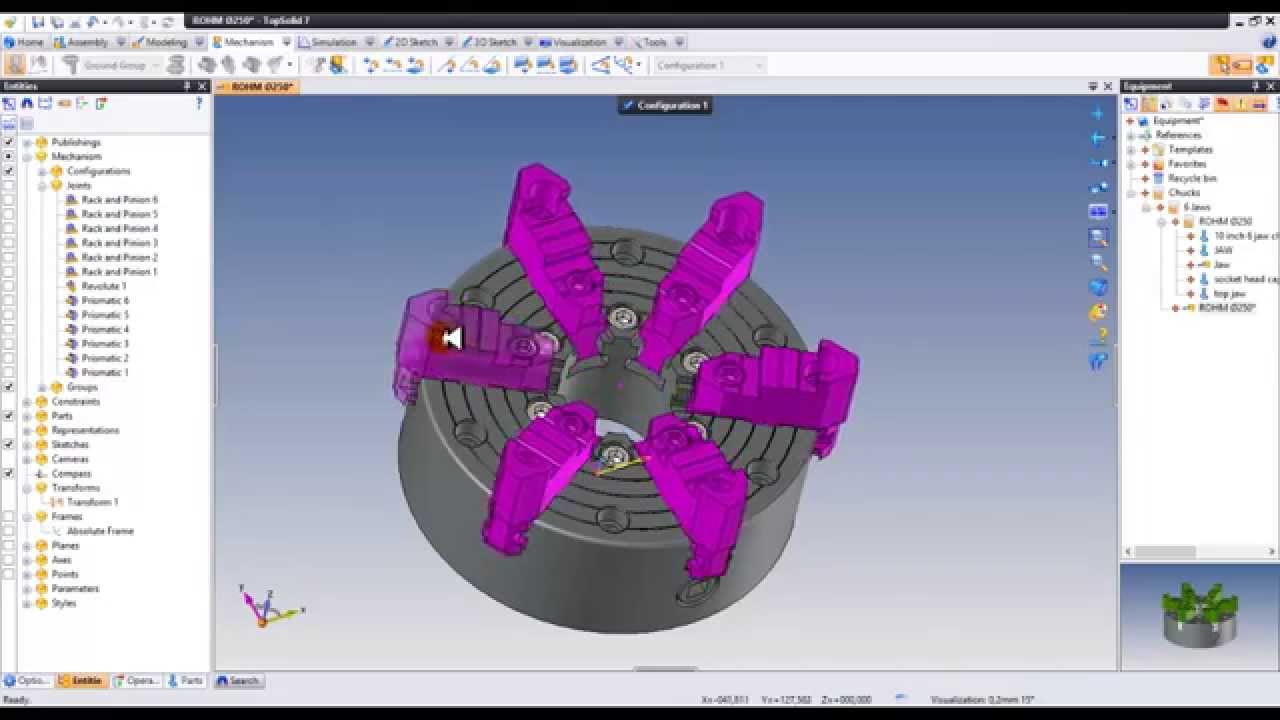The height and width of the screenshot is (720, 1280).
Task: Open the Home ribbon tab
Action: (x=24, y=42)
